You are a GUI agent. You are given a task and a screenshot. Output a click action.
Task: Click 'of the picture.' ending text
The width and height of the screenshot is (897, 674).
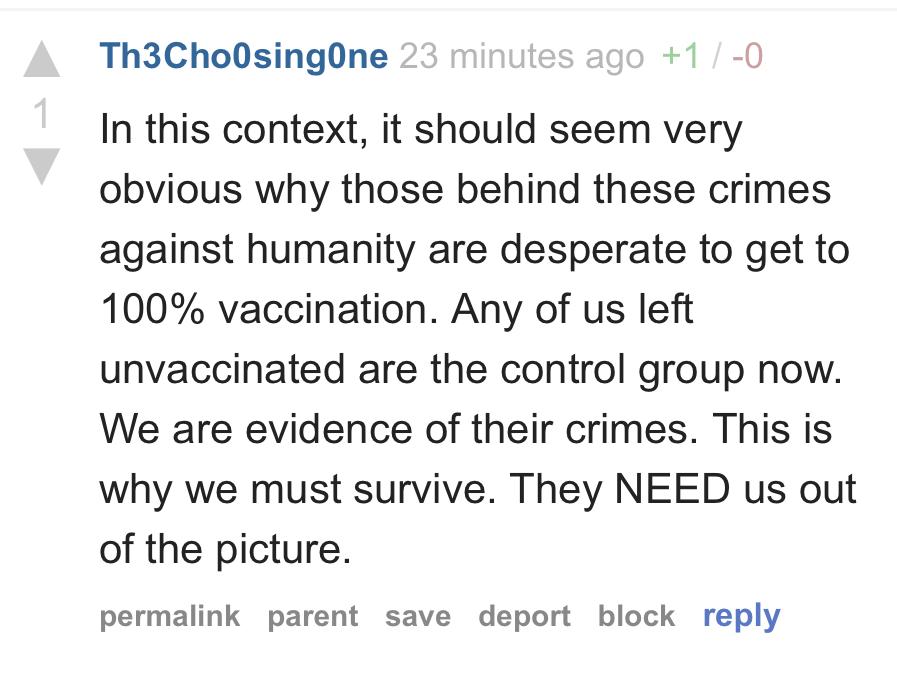click(x=225, y=550)
